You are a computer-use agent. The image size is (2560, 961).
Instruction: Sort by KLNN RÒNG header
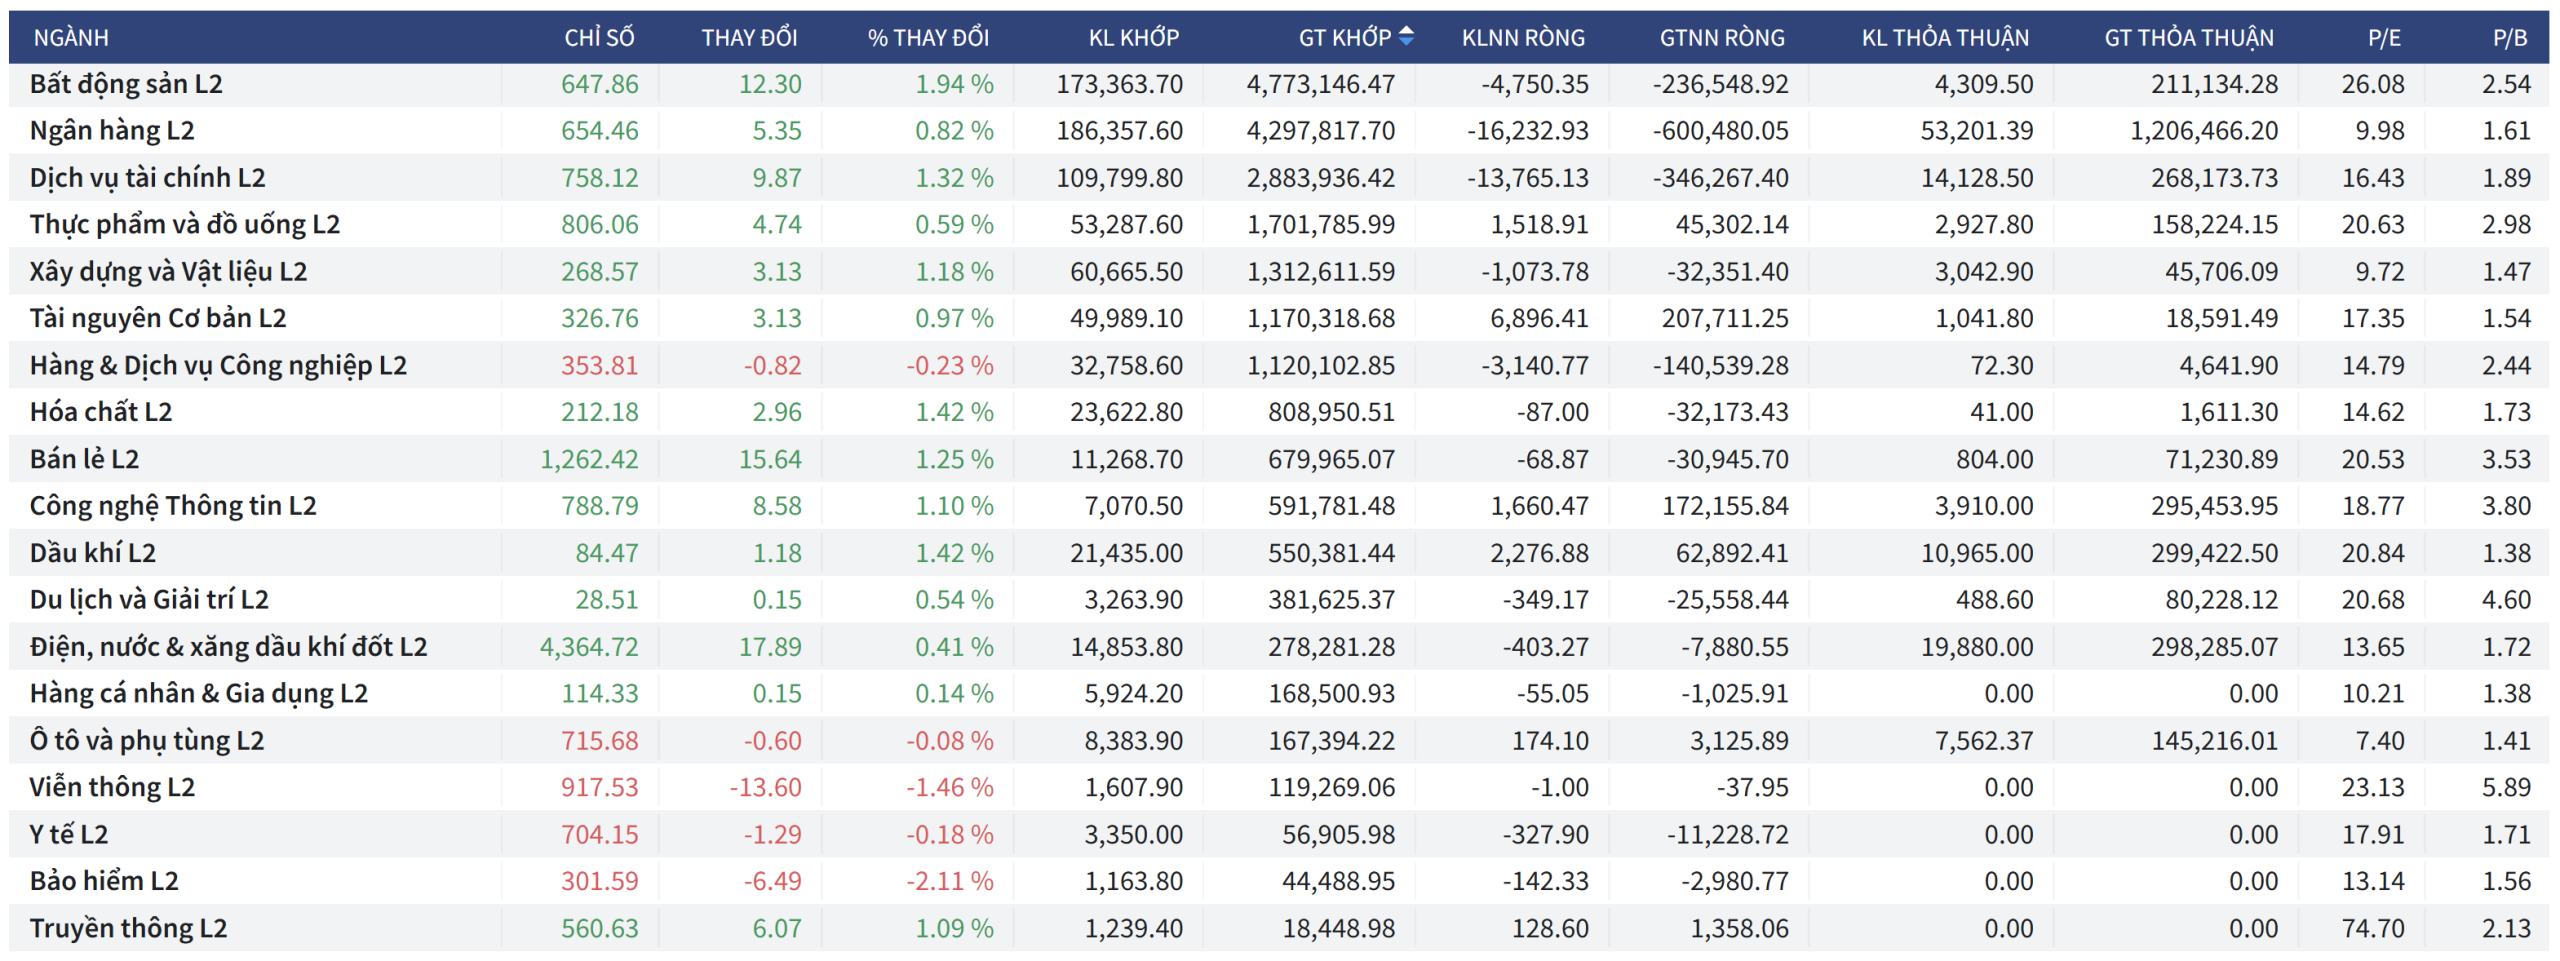click(x=1522, y=38)
